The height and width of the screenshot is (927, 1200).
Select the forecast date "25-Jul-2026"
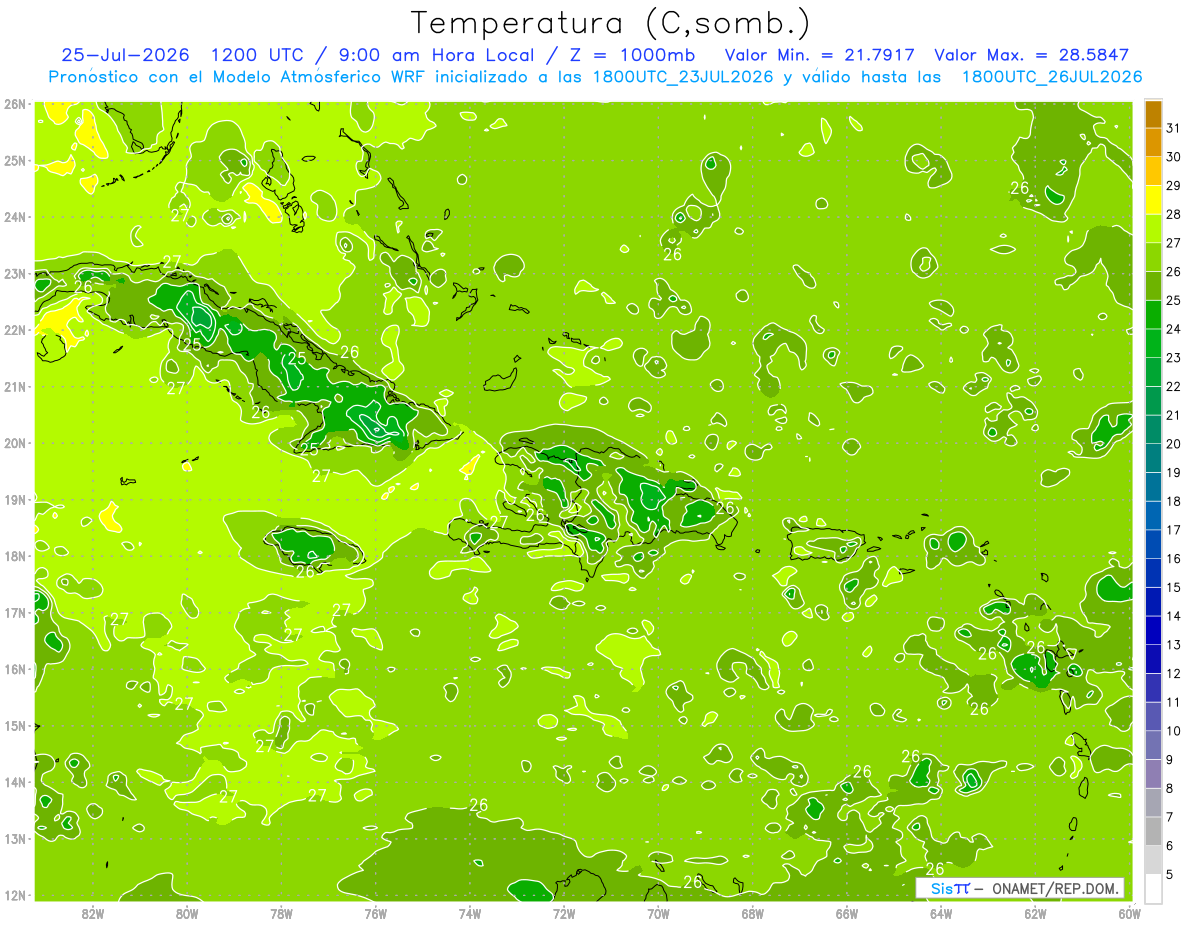125,55
